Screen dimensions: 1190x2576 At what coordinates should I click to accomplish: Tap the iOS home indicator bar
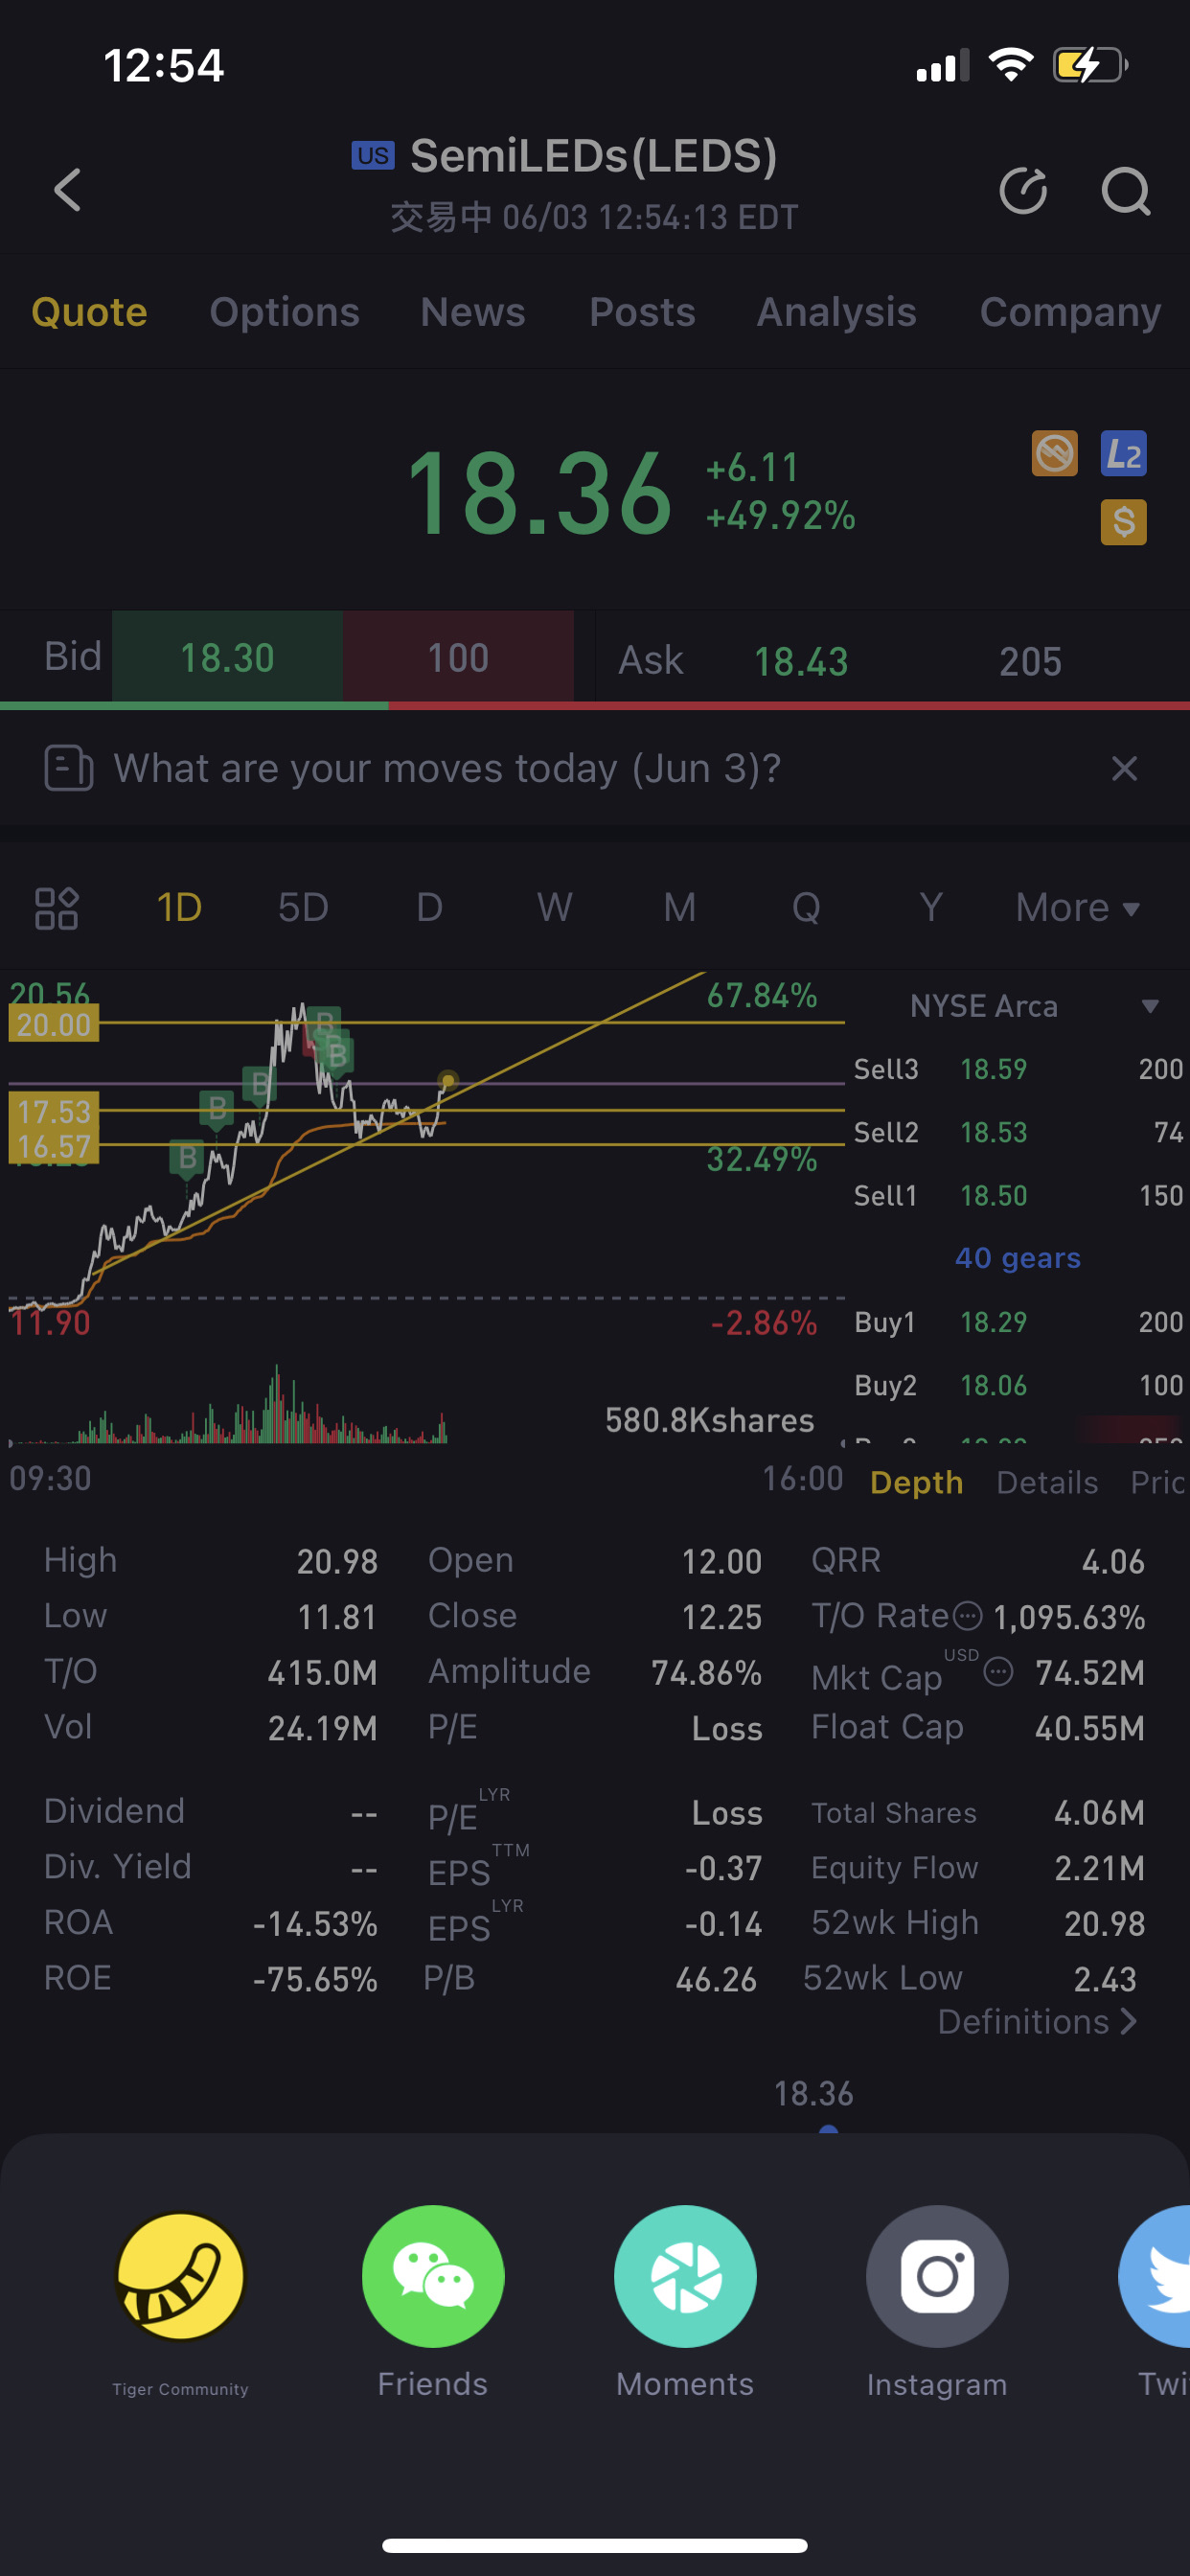click(x=595, y=2545)
